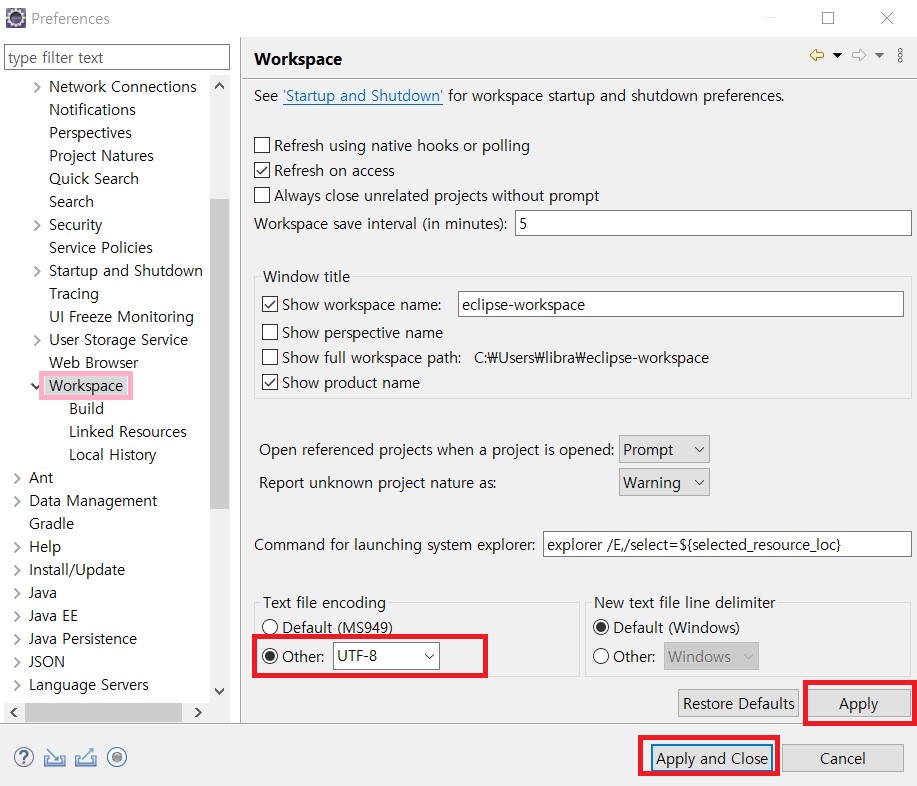Select Project Natures in the tree
Image resolution: width=917 pixels, height=786 pixels.
101,156
